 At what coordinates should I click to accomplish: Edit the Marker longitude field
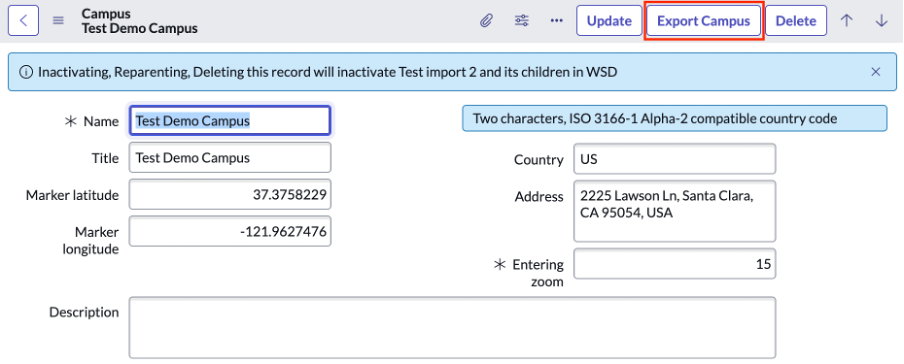point(230,232)
